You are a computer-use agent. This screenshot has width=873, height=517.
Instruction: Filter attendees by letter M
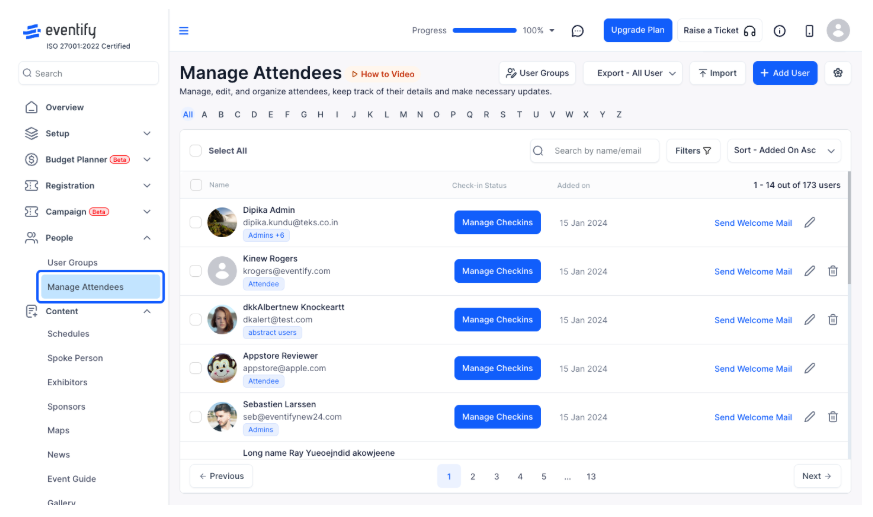click(403, 115)
